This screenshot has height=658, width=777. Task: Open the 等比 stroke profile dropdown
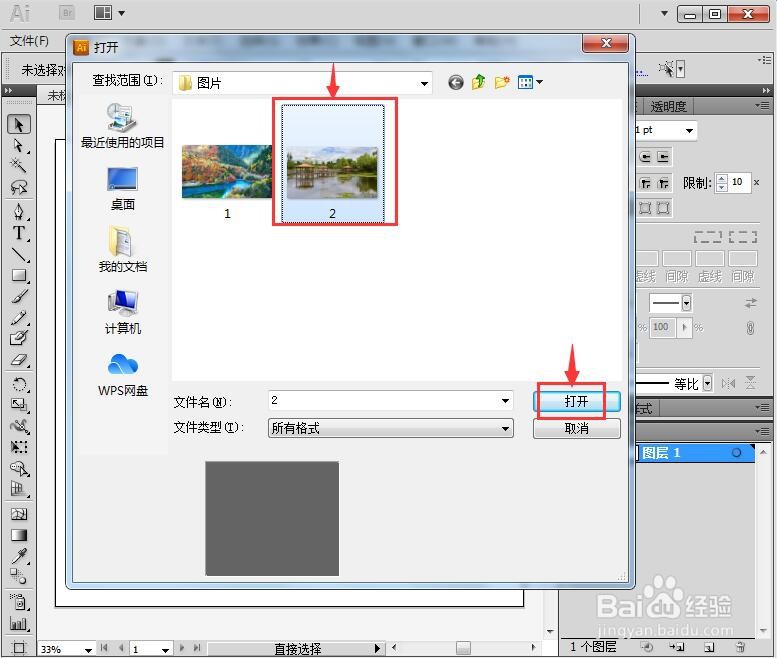coord(708,383)
